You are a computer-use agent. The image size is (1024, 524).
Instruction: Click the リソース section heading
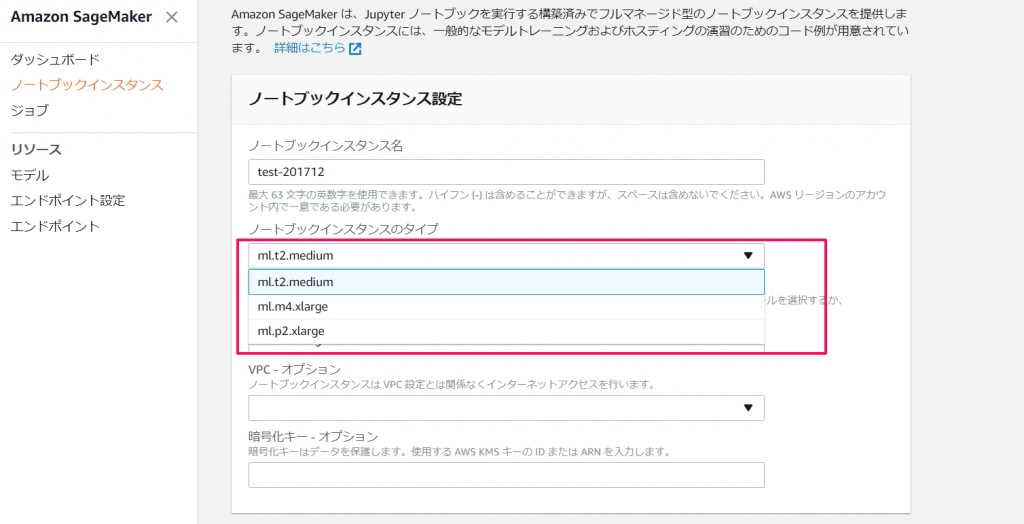[x=36, y=150]
